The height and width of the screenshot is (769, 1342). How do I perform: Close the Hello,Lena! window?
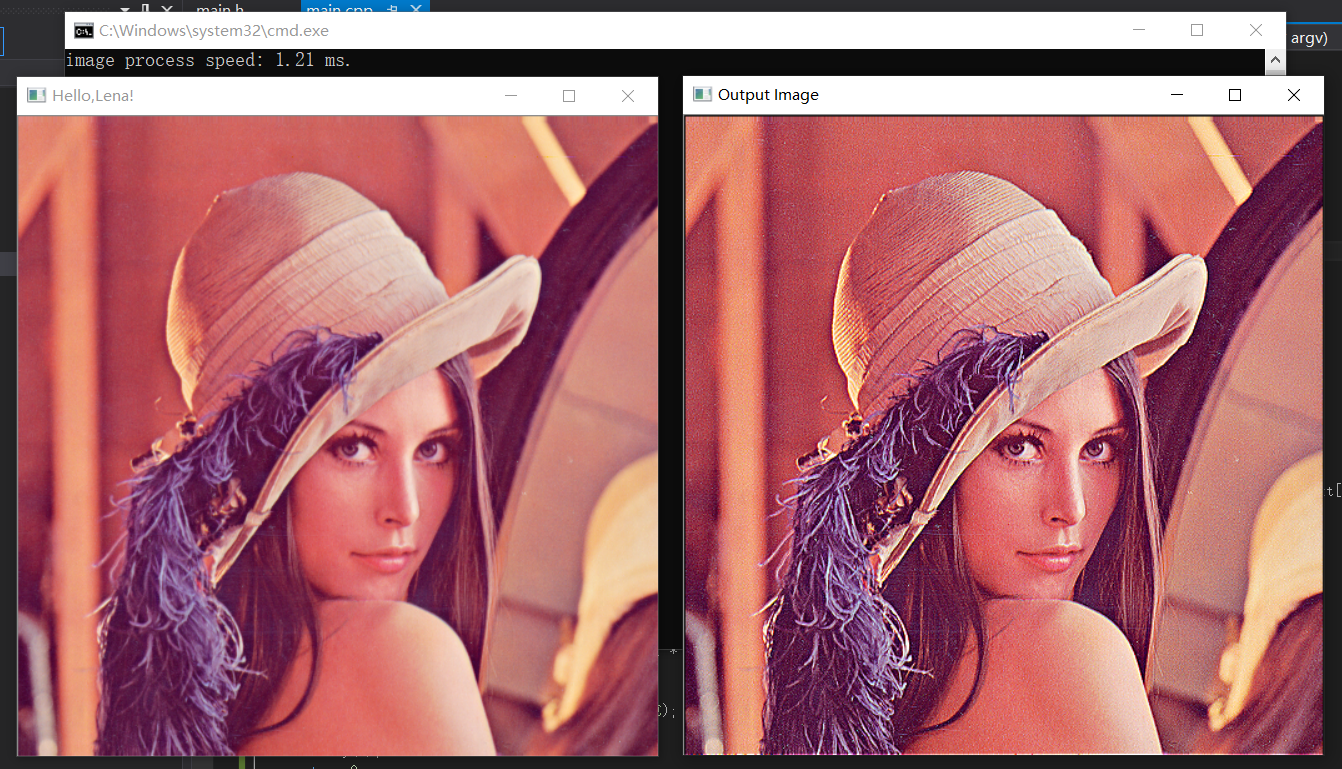pos(628,96)
